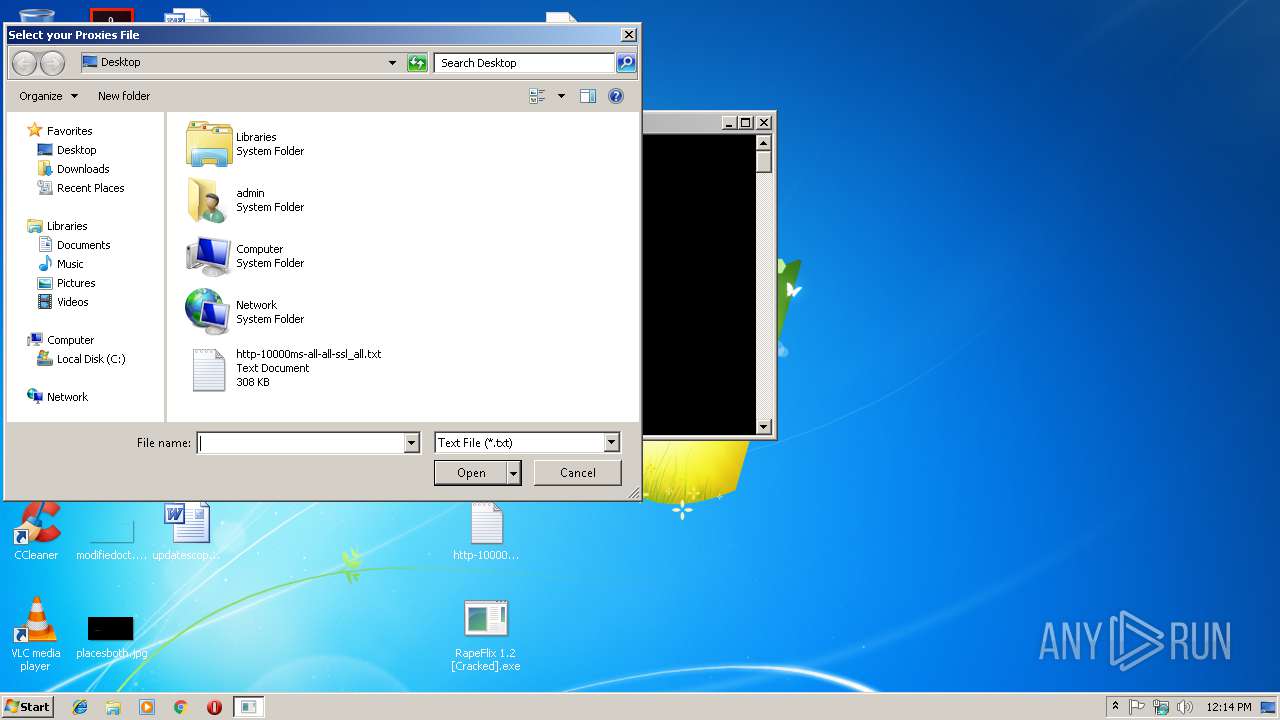
Task: Click the Cancel button
Action: click(x=578, y=473)
